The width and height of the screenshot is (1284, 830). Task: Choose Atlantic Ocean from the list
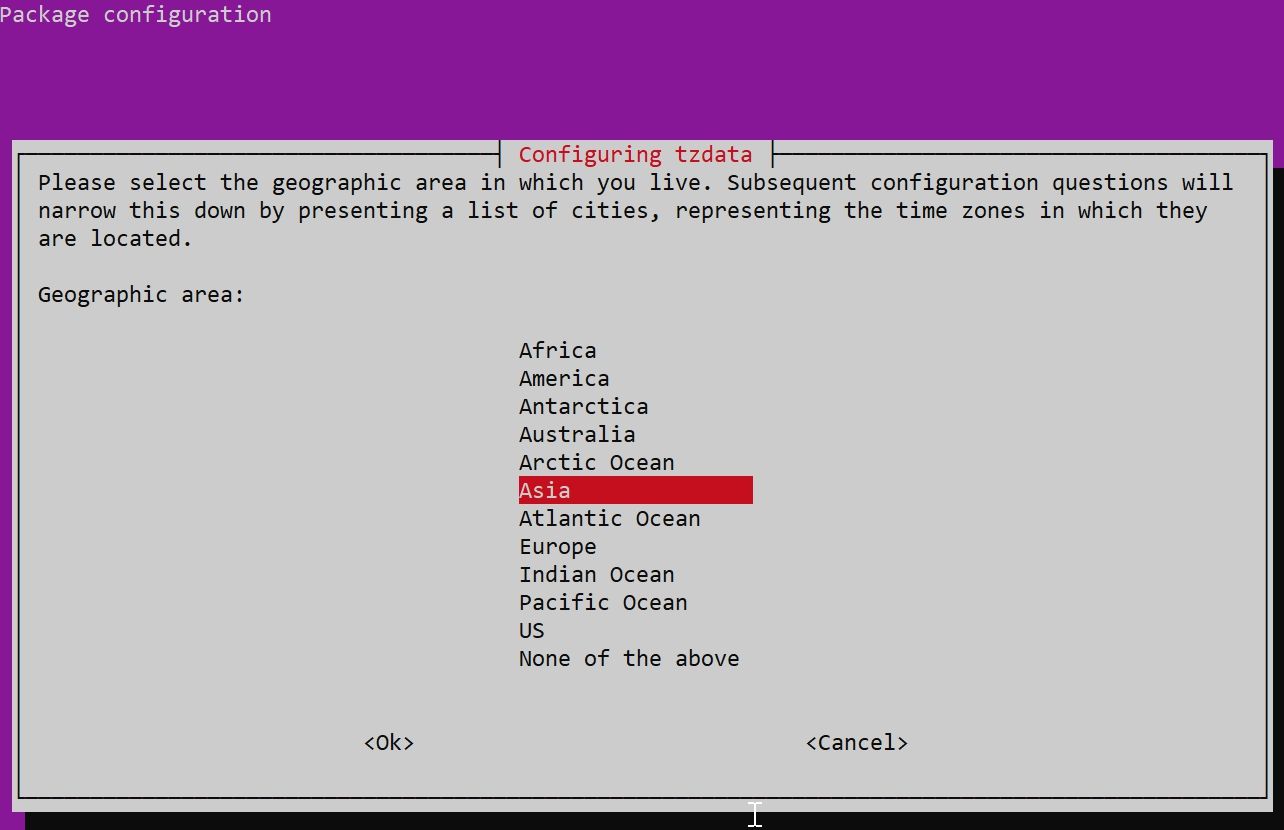[x=609, y=518]
